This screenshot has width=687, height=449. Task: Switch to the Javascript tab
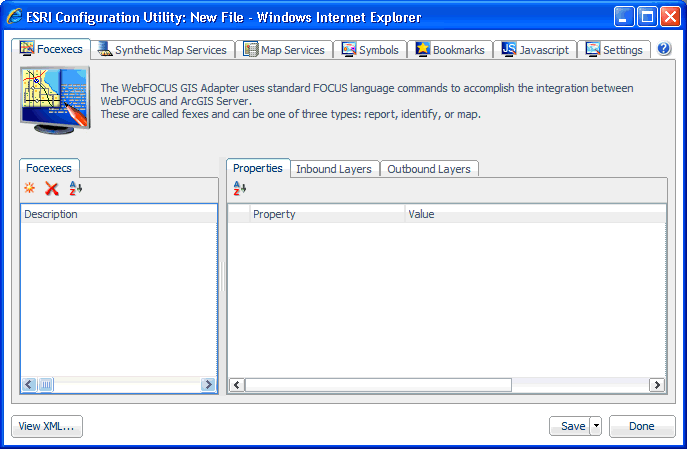535,50
